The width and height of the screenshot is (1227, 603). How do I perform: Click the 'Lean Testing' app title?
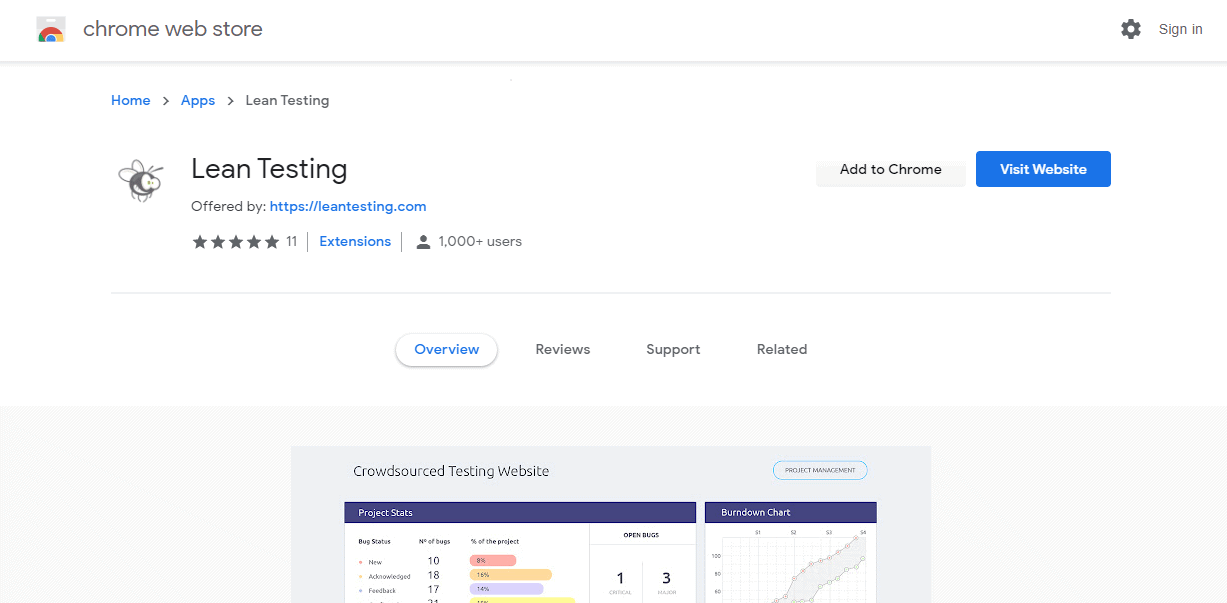[x=269, y=169]
